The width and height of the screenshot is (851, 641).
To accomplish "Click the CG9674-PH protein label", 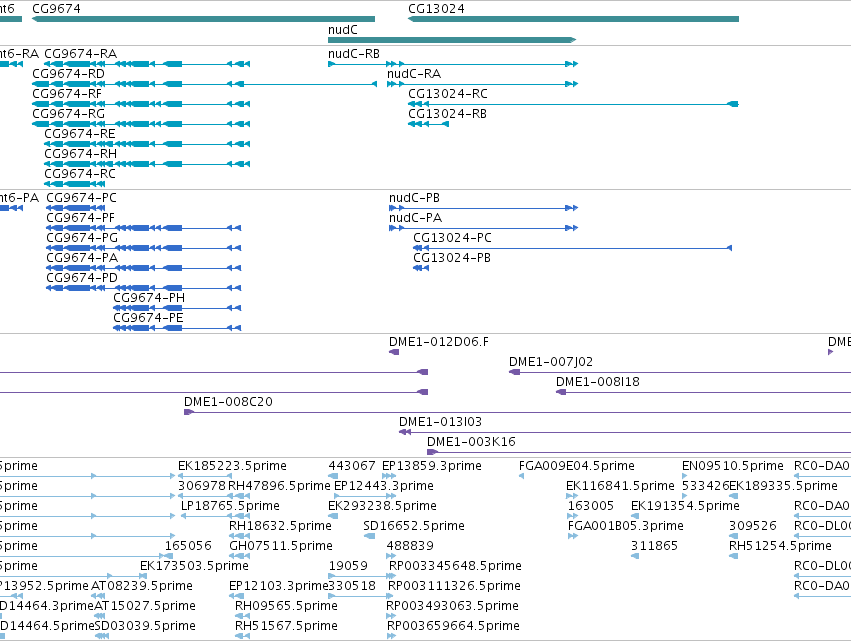I will (149, 298).
